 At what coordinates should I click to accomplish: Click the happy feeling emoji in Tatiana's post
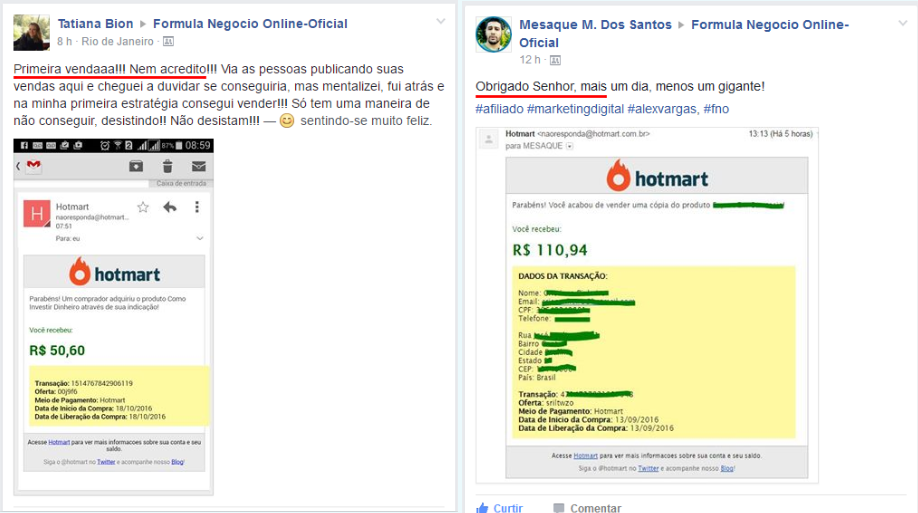(286, 121)
